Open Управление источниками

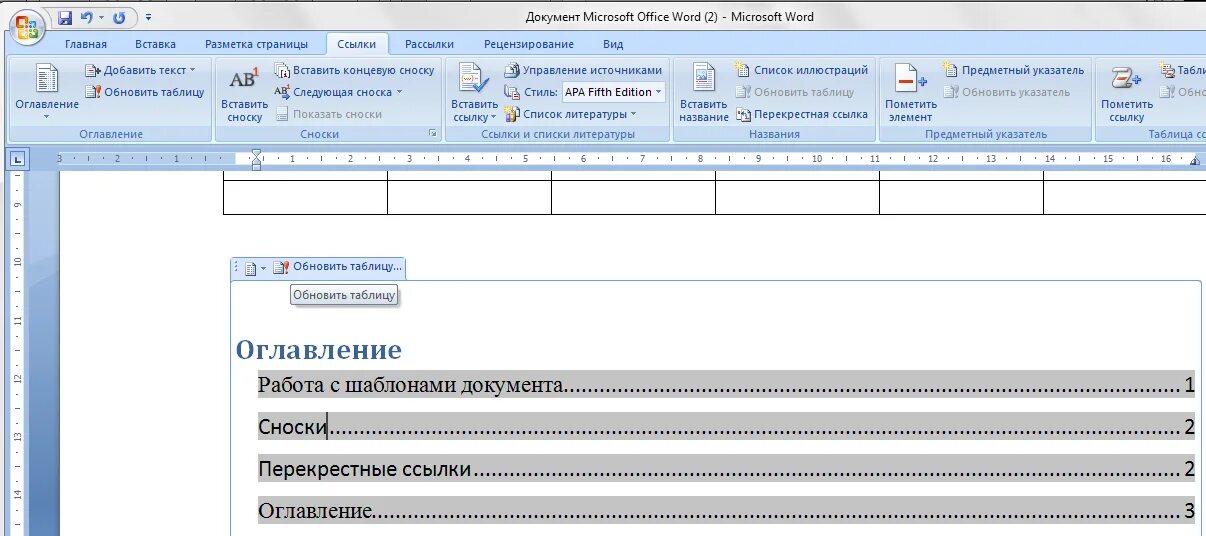(583, 70)
